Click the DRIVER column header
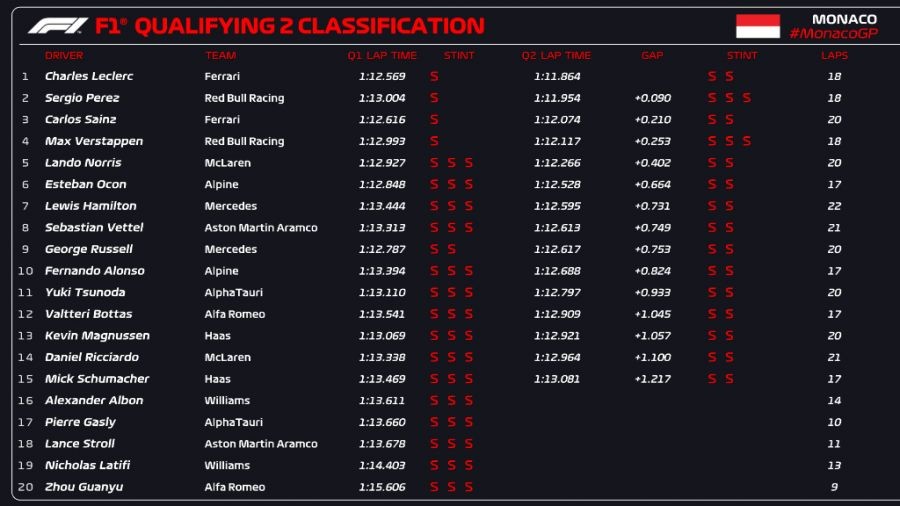This screenshot has height=506, width=900. click(64, 56)
